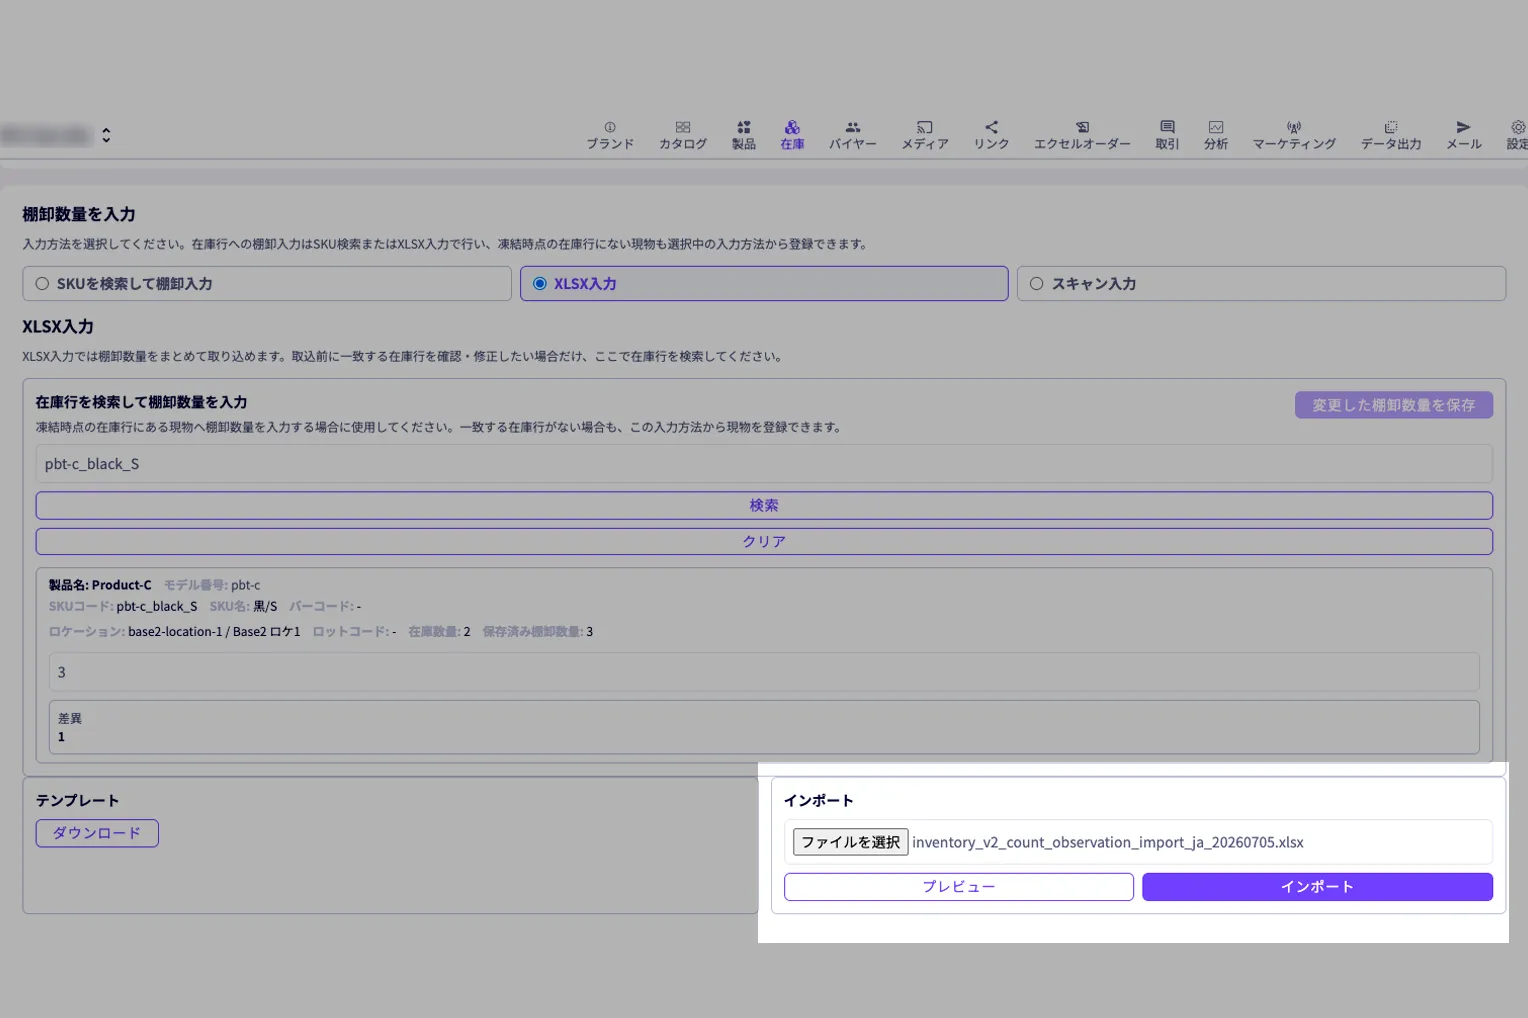
Task: Open the 在庫 inventory icon
Action: [x=792, y=127]
